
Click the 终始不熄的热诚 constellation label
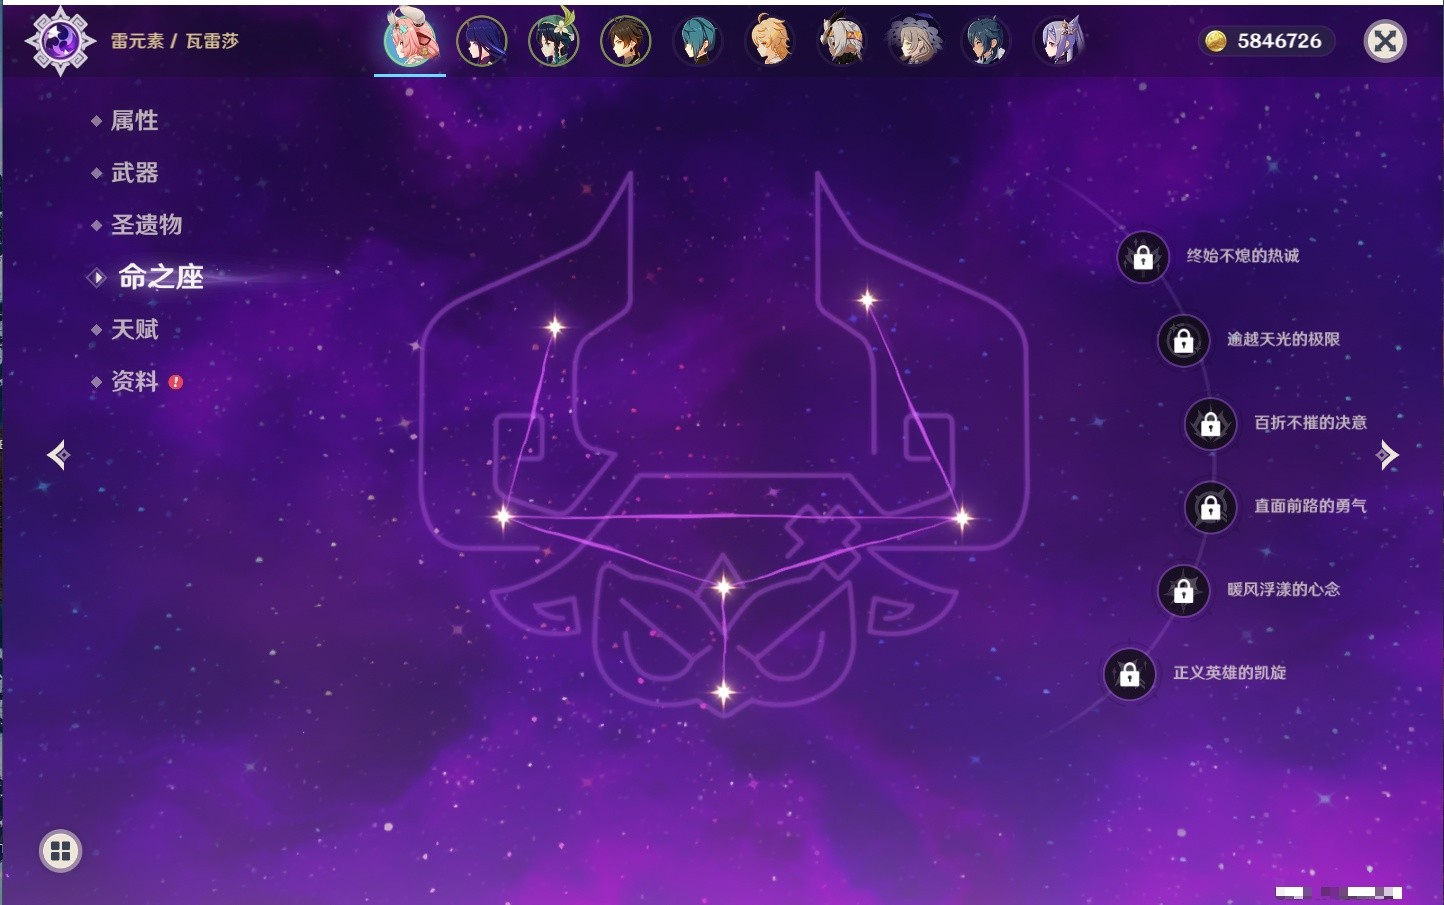(x=1243, y=256)
